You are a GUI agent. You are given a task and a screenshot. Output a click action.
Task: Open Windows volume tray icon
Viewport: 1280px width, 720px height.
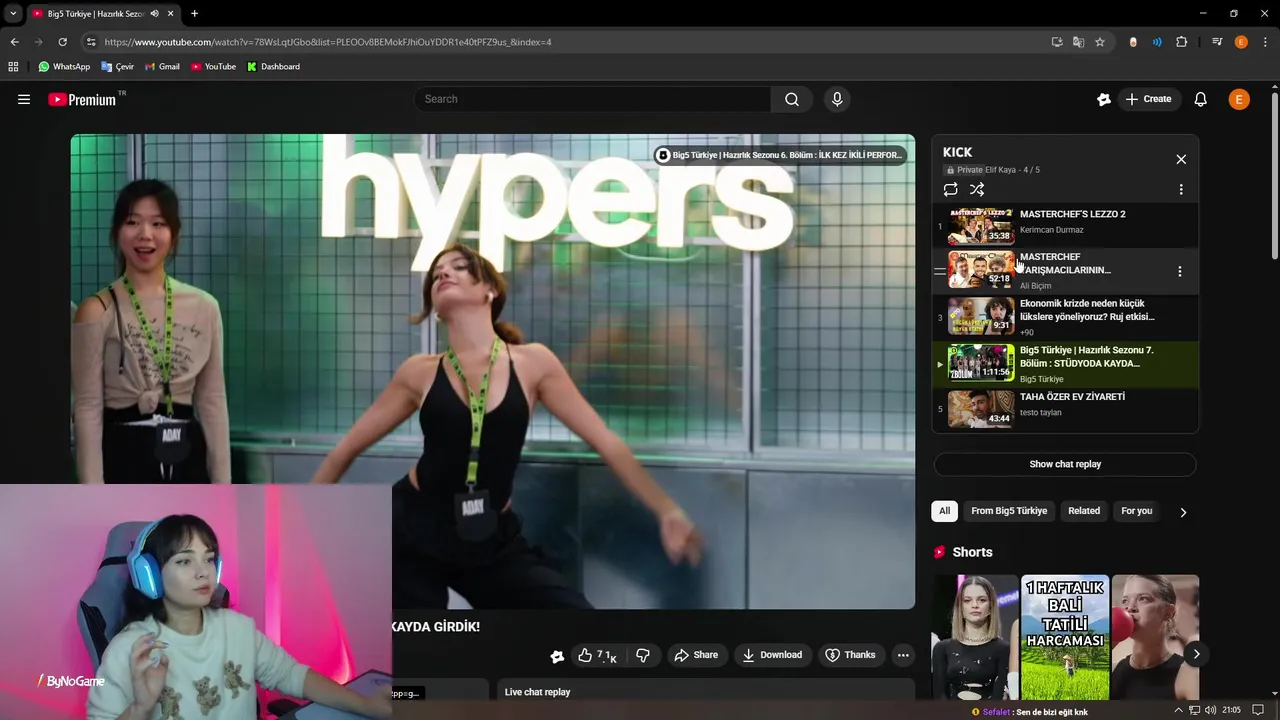[x=1211, y=710]
